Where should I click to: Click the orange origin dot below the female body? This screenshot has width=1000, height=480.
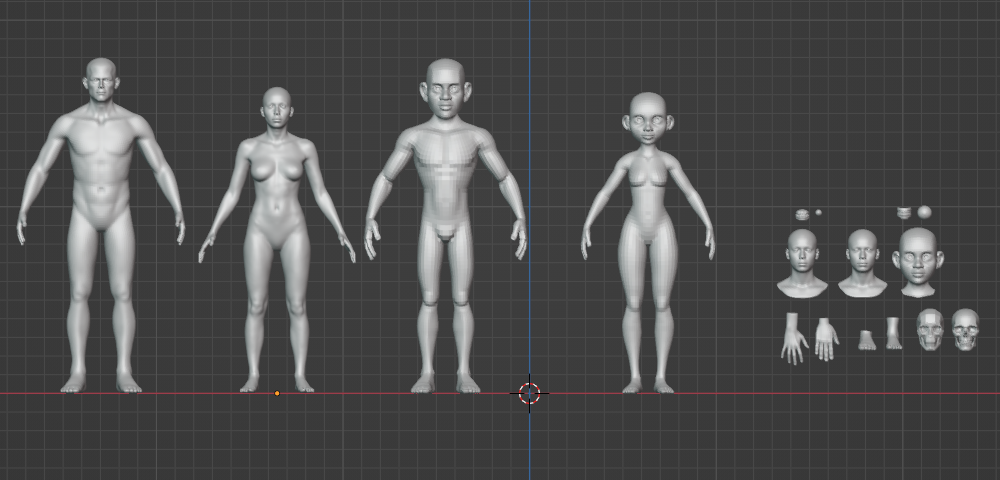277,393
